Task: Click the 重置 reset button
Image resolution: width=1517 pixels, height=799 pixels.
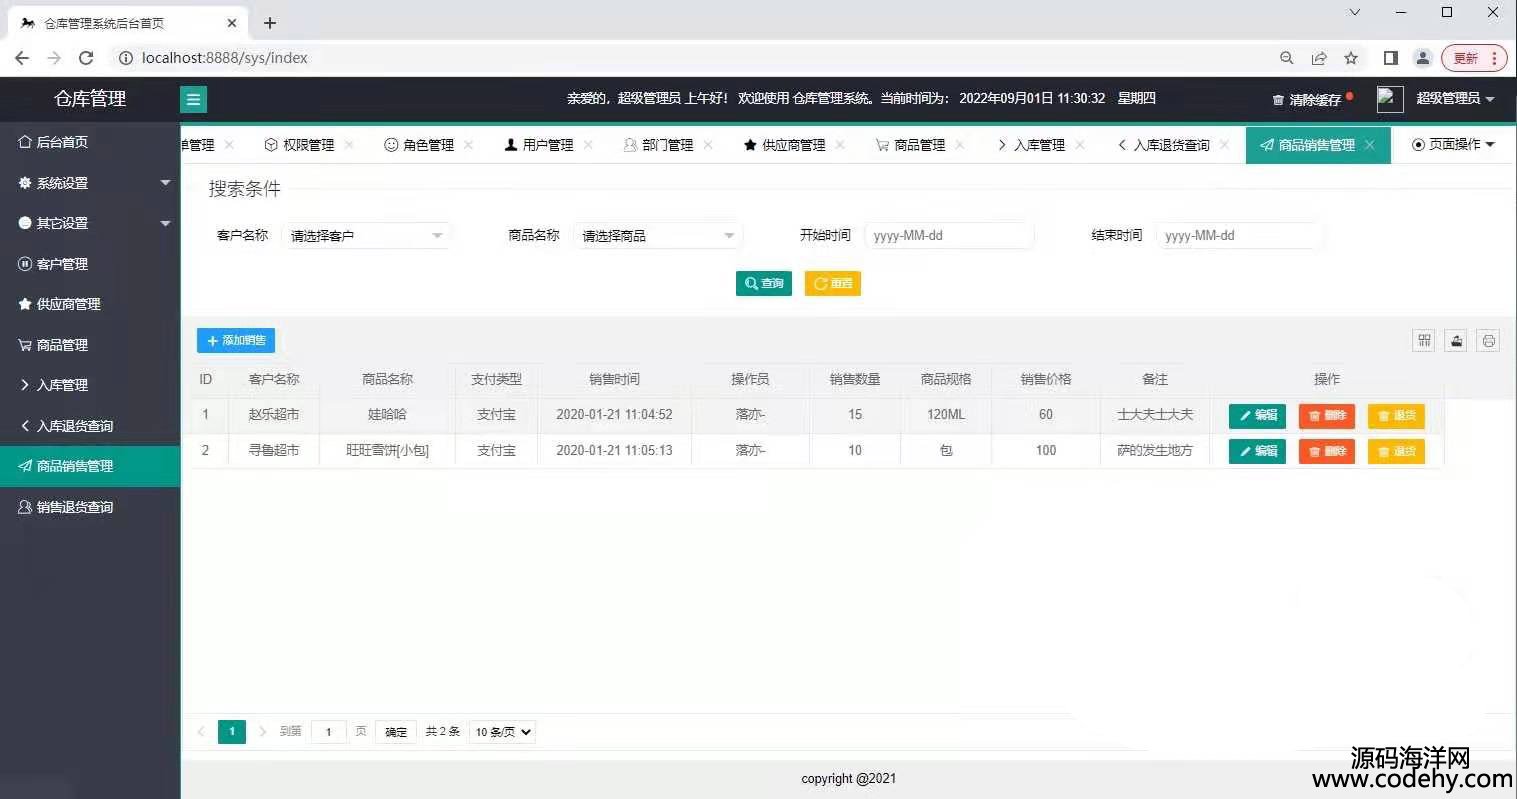Action: [833, 284]
